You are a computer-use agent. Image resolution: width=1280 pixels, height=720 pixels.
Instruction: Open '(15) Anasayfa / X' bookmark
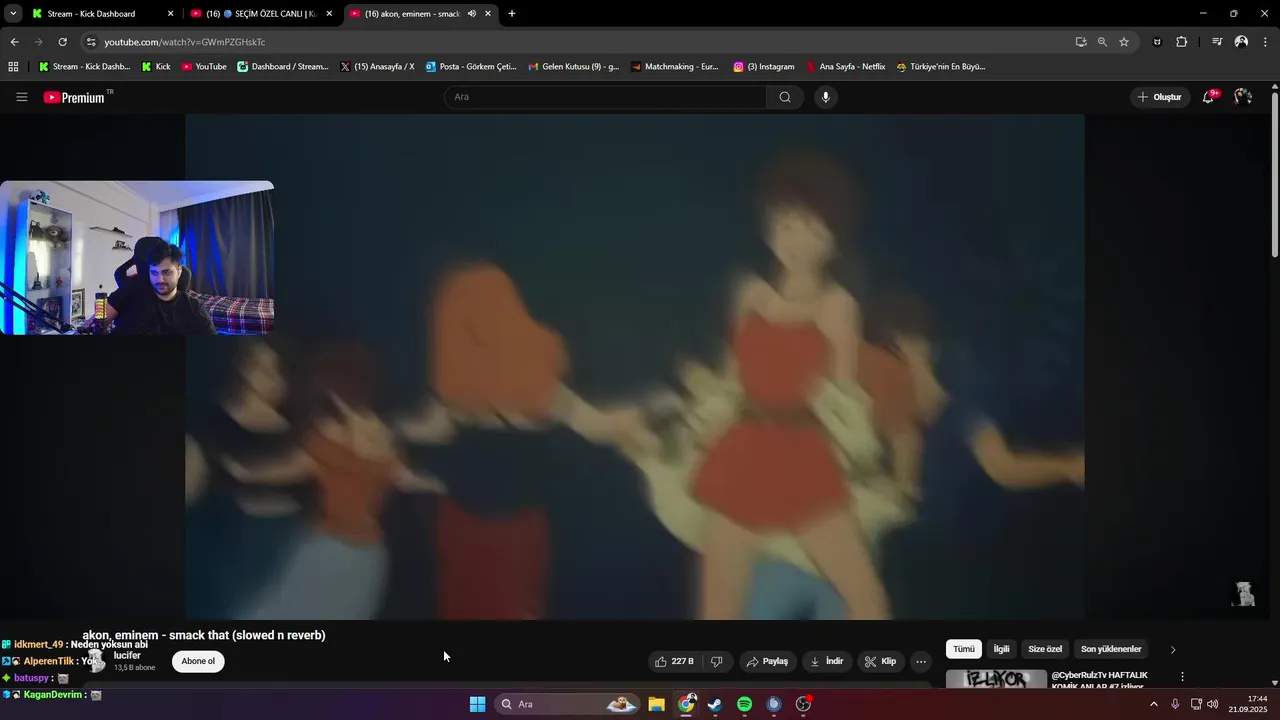(x=377, y=67)
